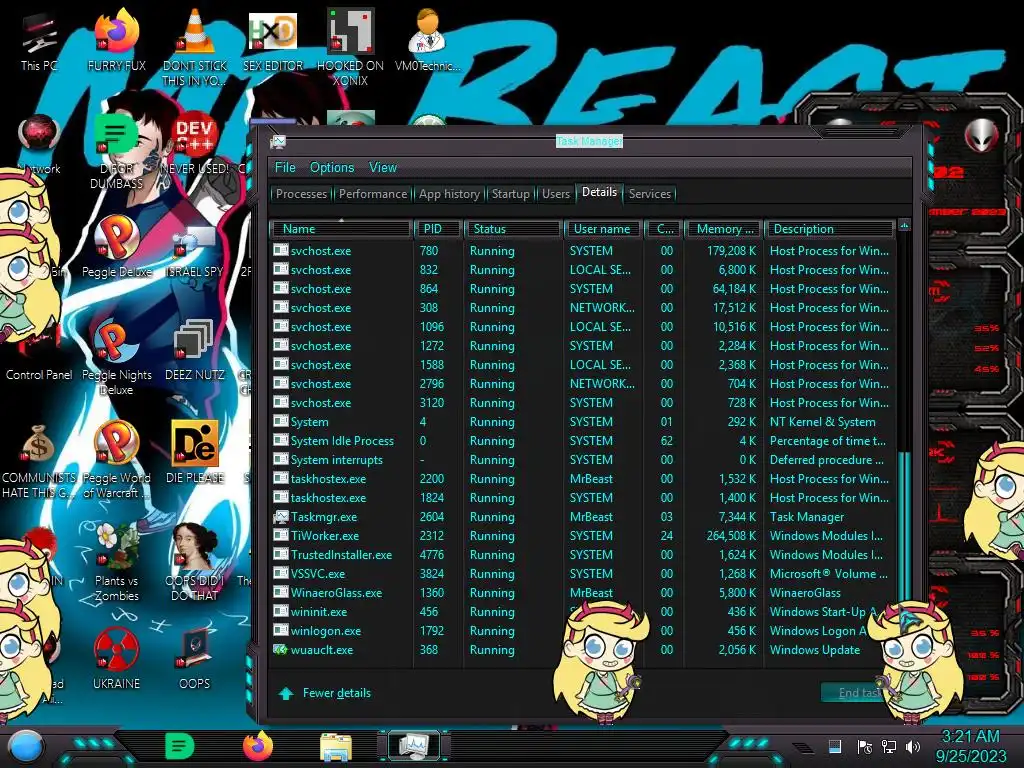Open the File menu in Task Manager

click(x=285, y=167)
